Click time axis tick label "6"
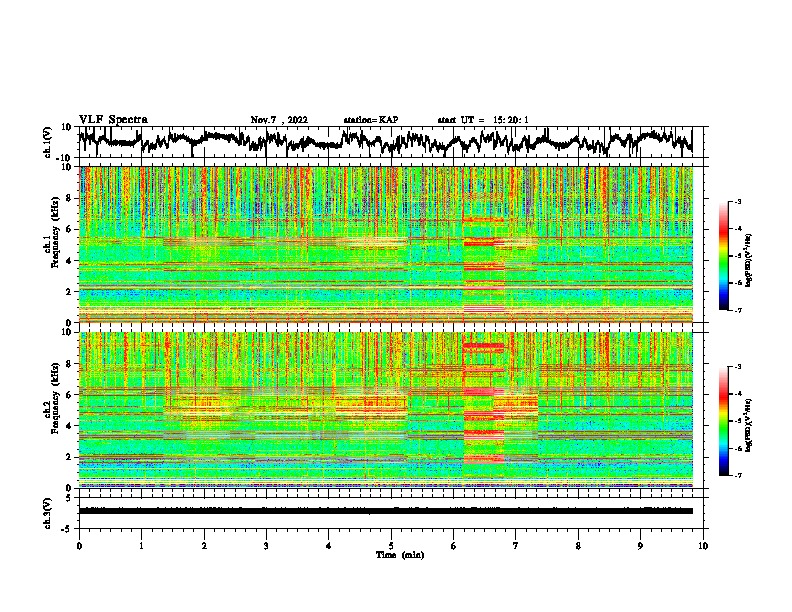The width and height of the screenshot is (792, 612). (454, 546)
